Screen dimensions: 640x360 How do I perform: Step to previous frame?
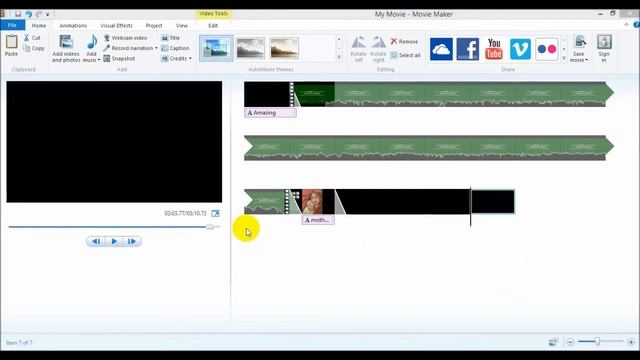(x=96, y=241)
